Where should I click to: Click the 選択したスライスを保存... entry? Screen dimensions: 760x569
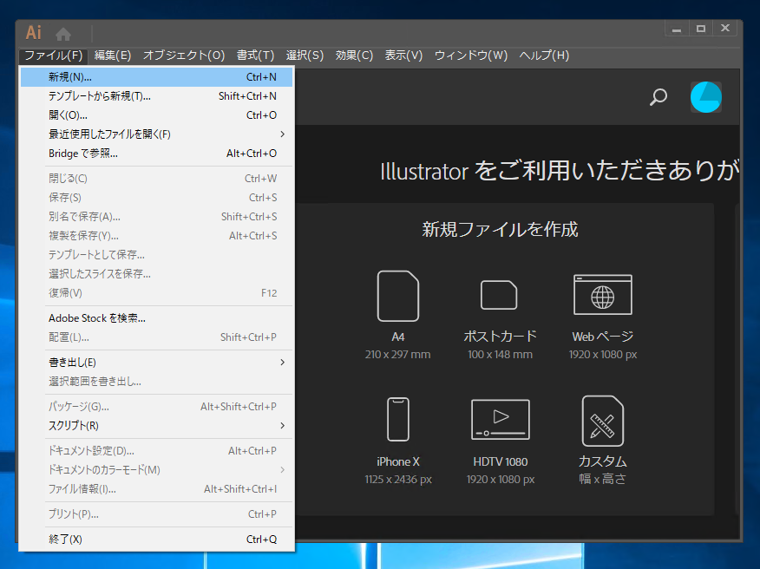pos(157,274)
